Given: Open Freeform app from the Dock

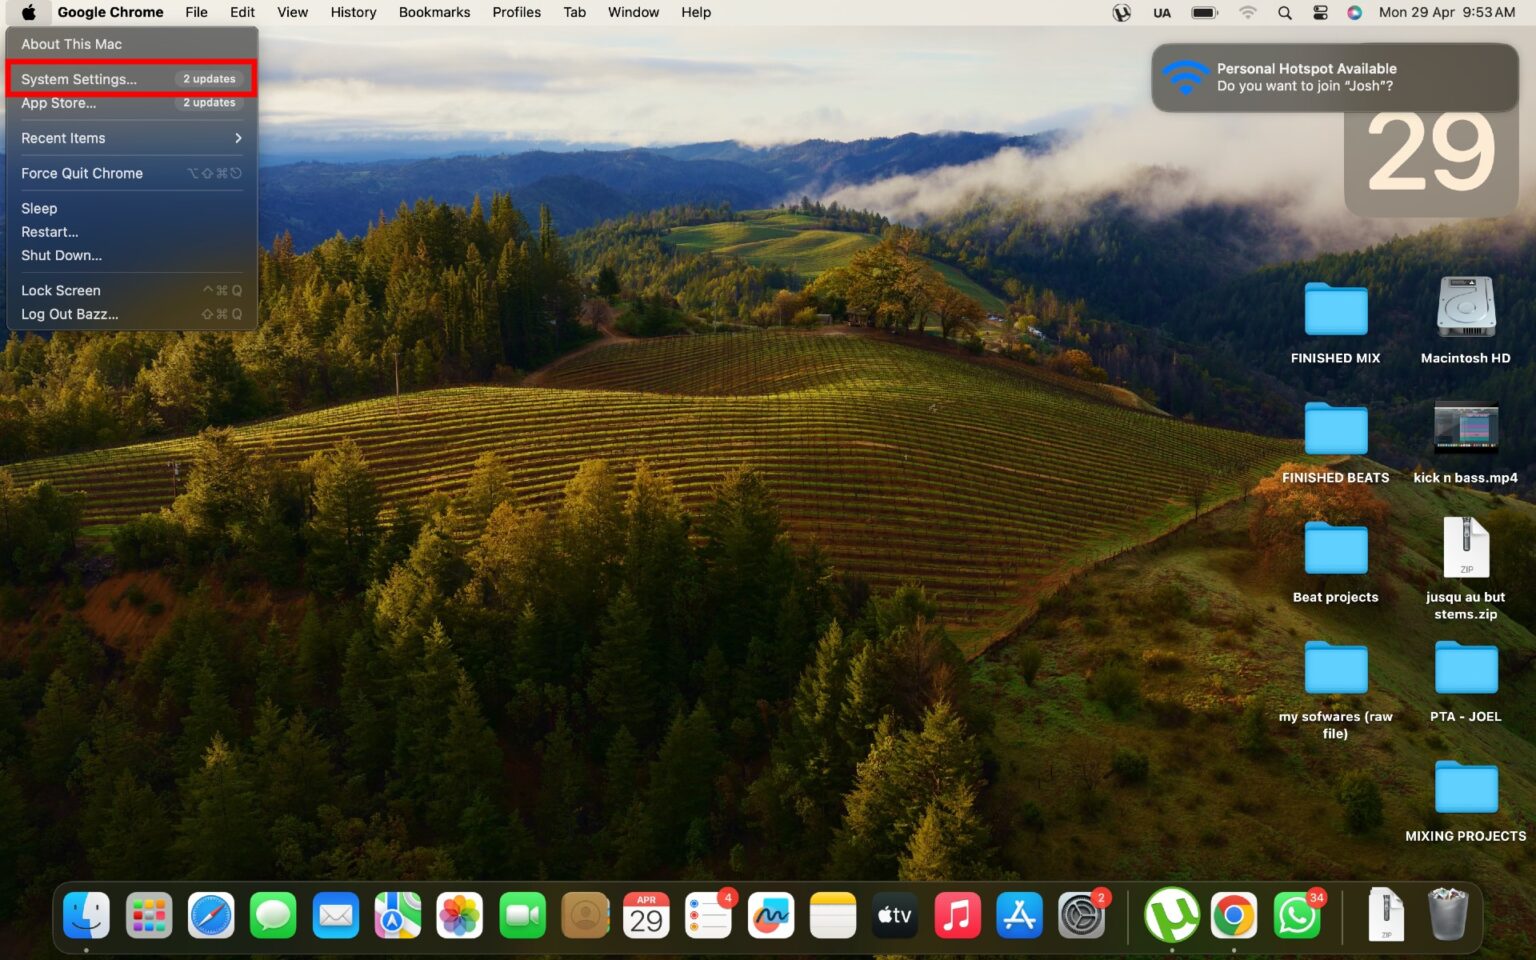Looking at the screenshot, I should click(x=771, y=915).
